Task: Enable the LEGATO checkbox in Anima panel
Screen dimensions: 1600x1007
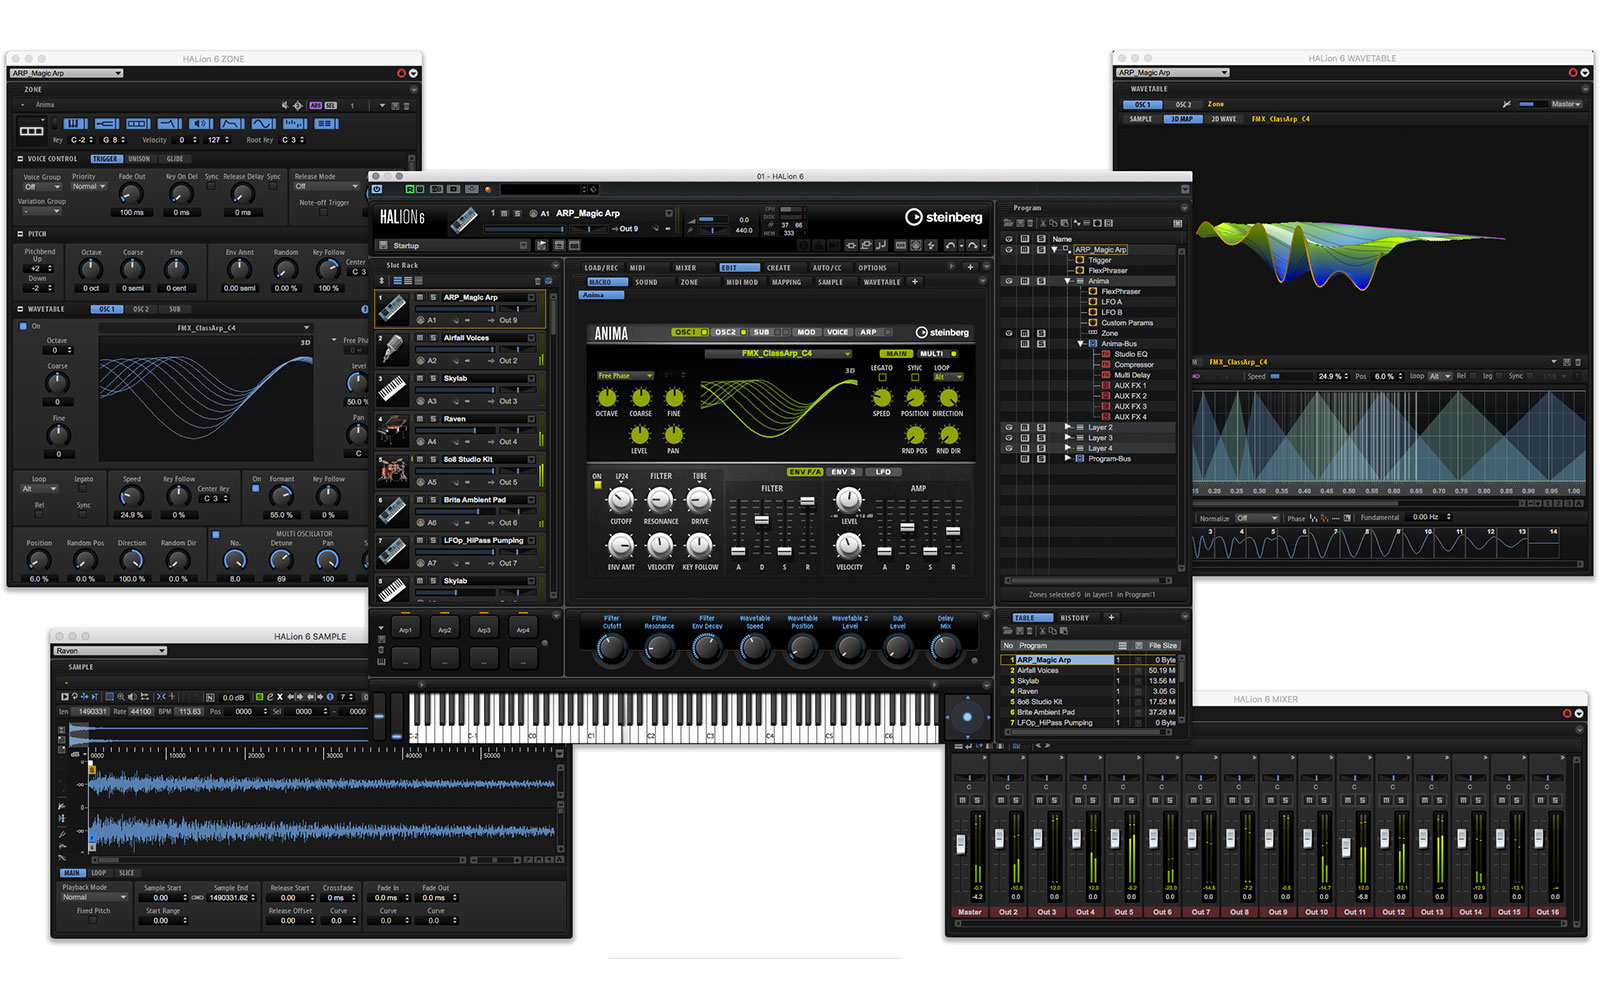Action: [882, 377]
